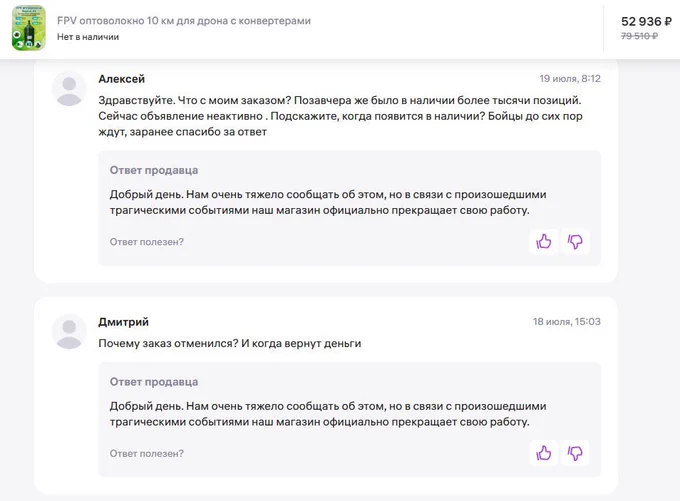
Task: Dislike the seller's answer to Алексей
Action: (575, 242)
